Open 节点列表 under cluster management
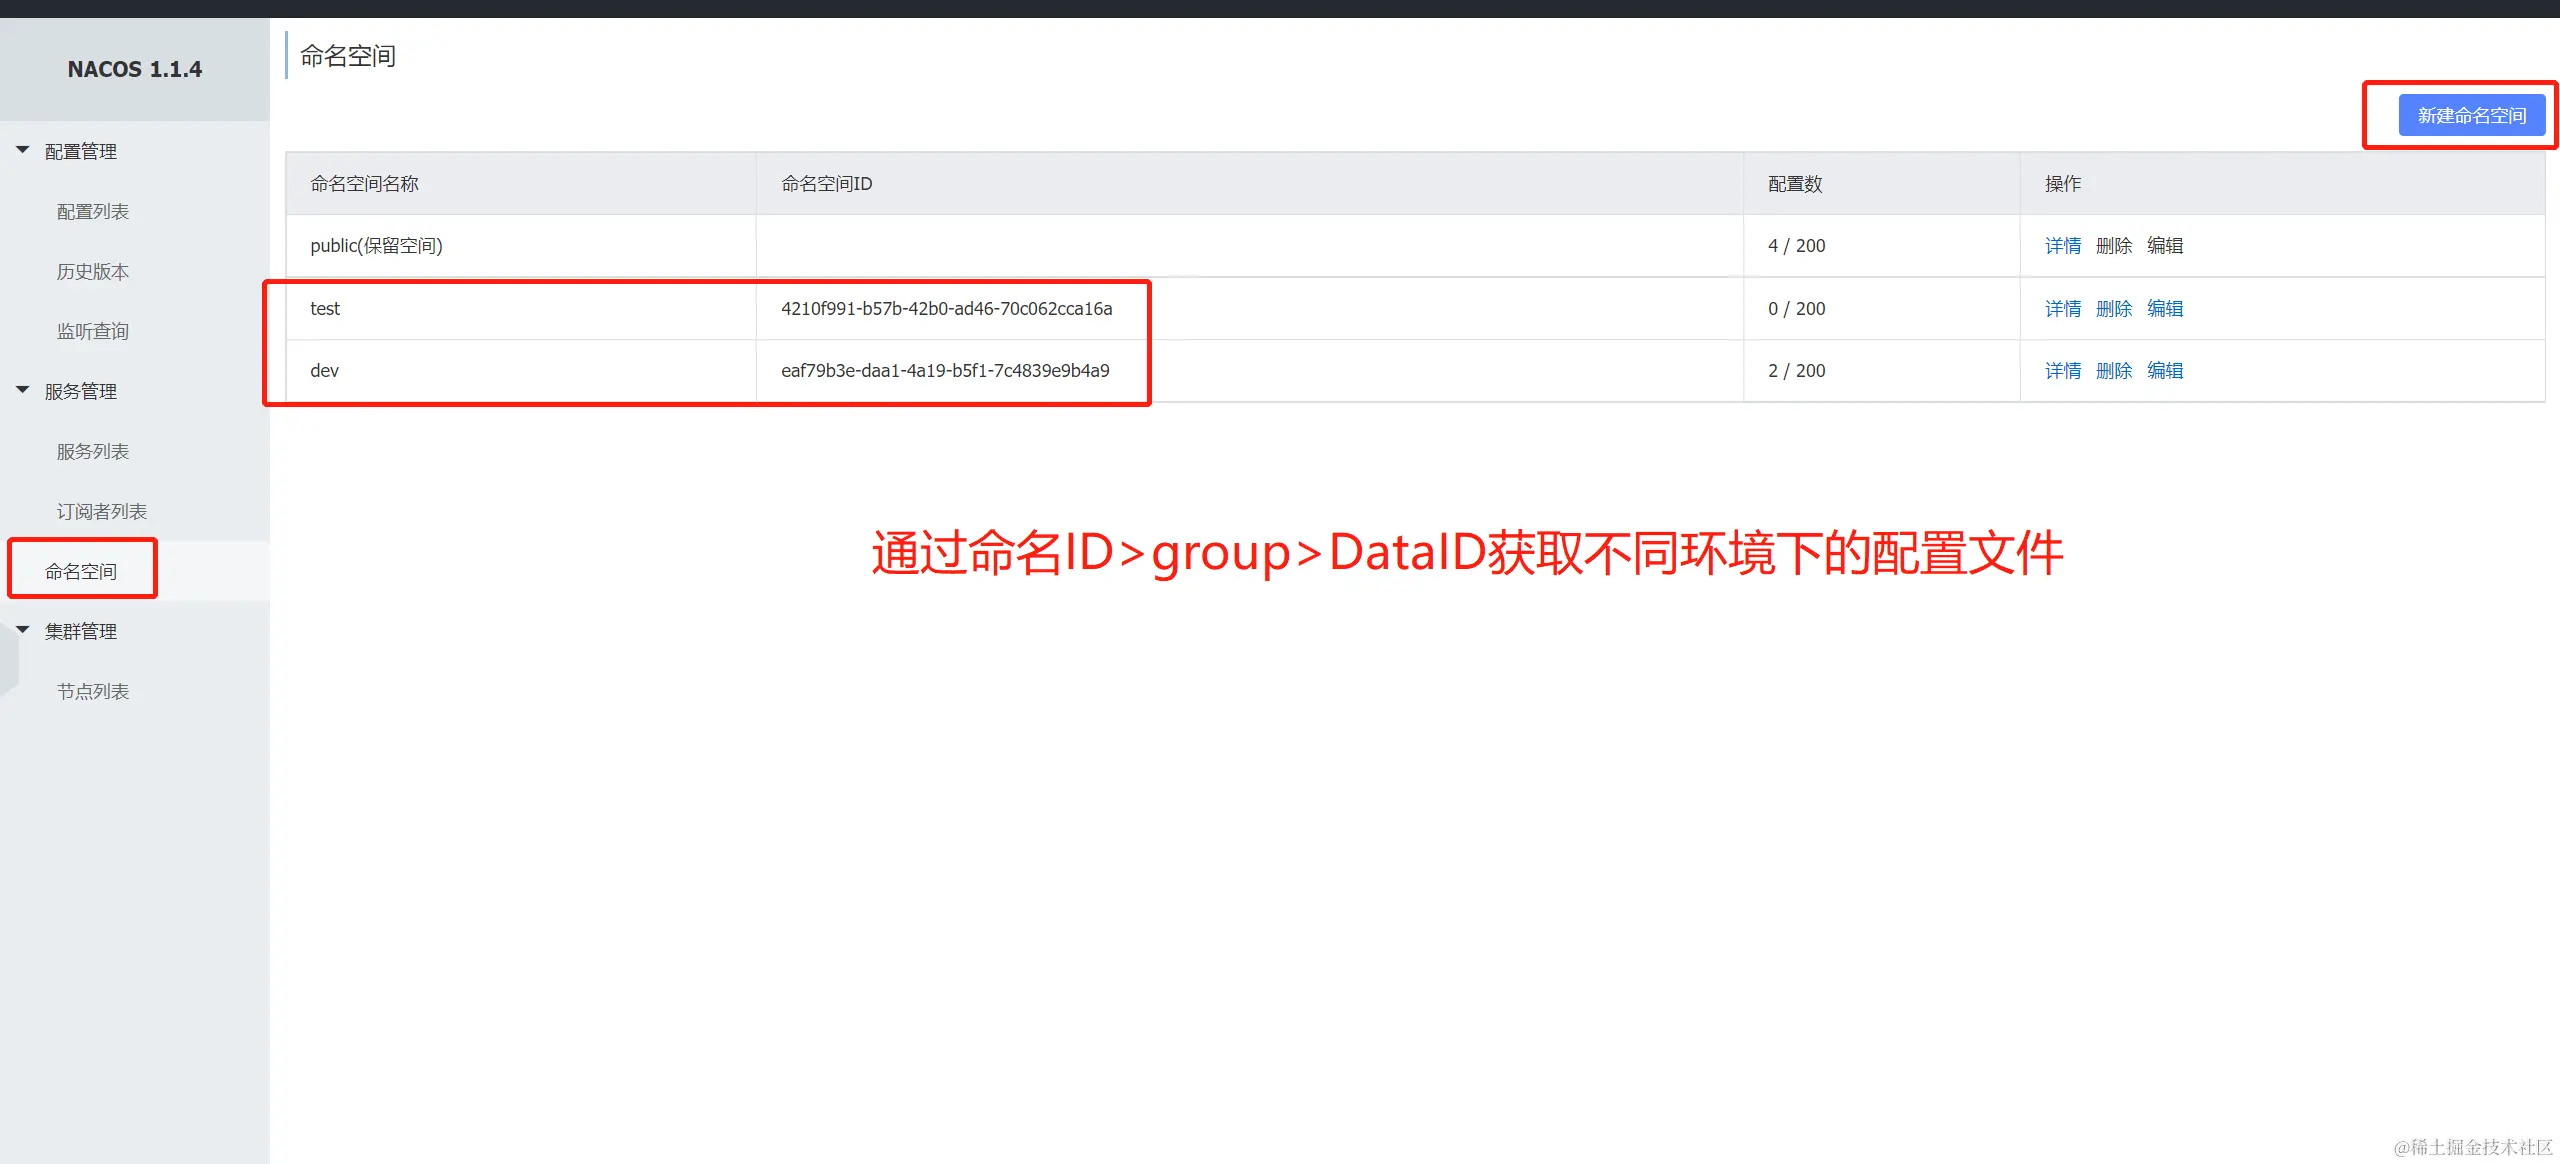Image resolution: width=2560 pixels, height=1164 pixels. pyautogui.click(x=92, y=691)
